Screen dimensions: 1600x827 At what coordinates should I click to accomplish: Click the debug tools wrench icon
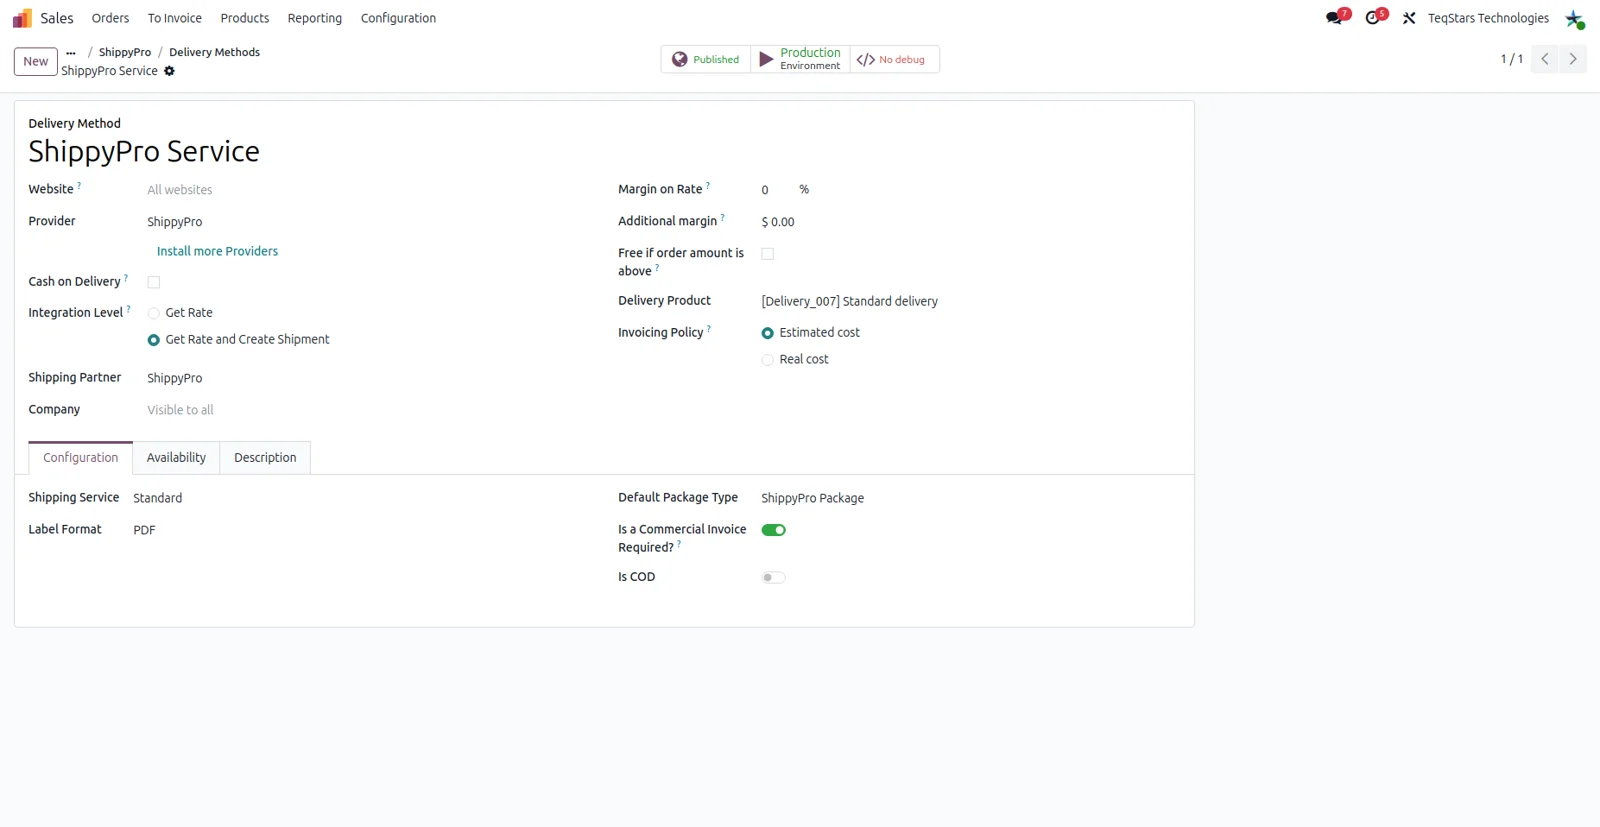point(1409,18)
